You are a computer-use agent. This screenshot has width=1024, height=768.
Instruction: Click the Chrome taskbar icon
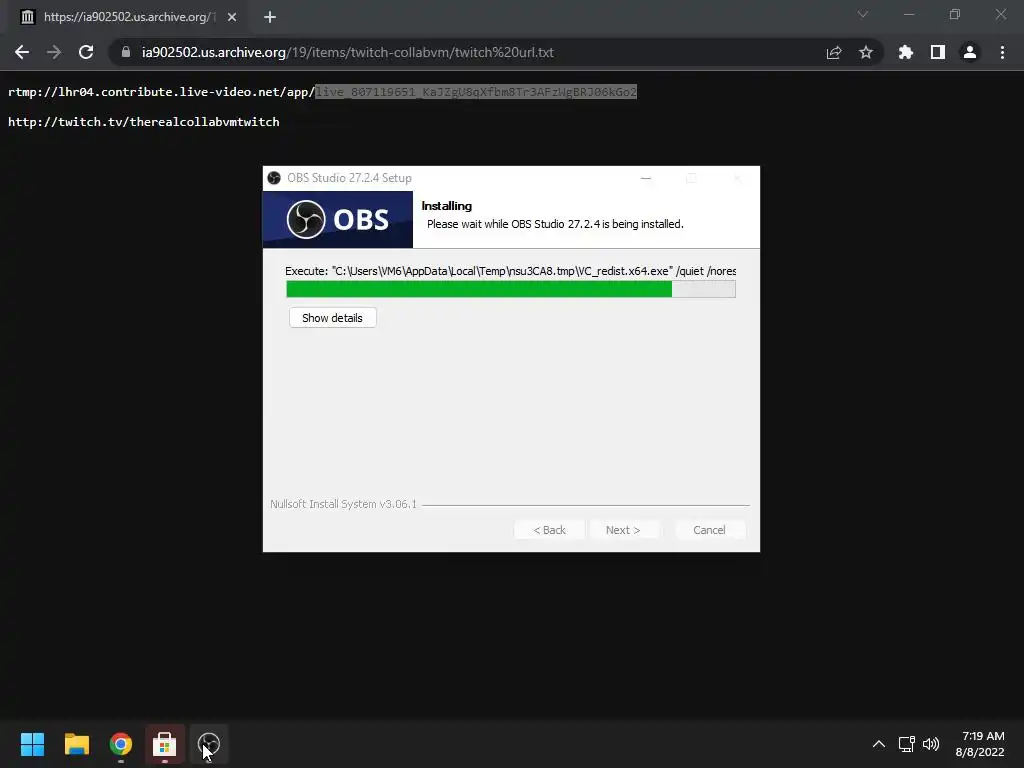121,744
